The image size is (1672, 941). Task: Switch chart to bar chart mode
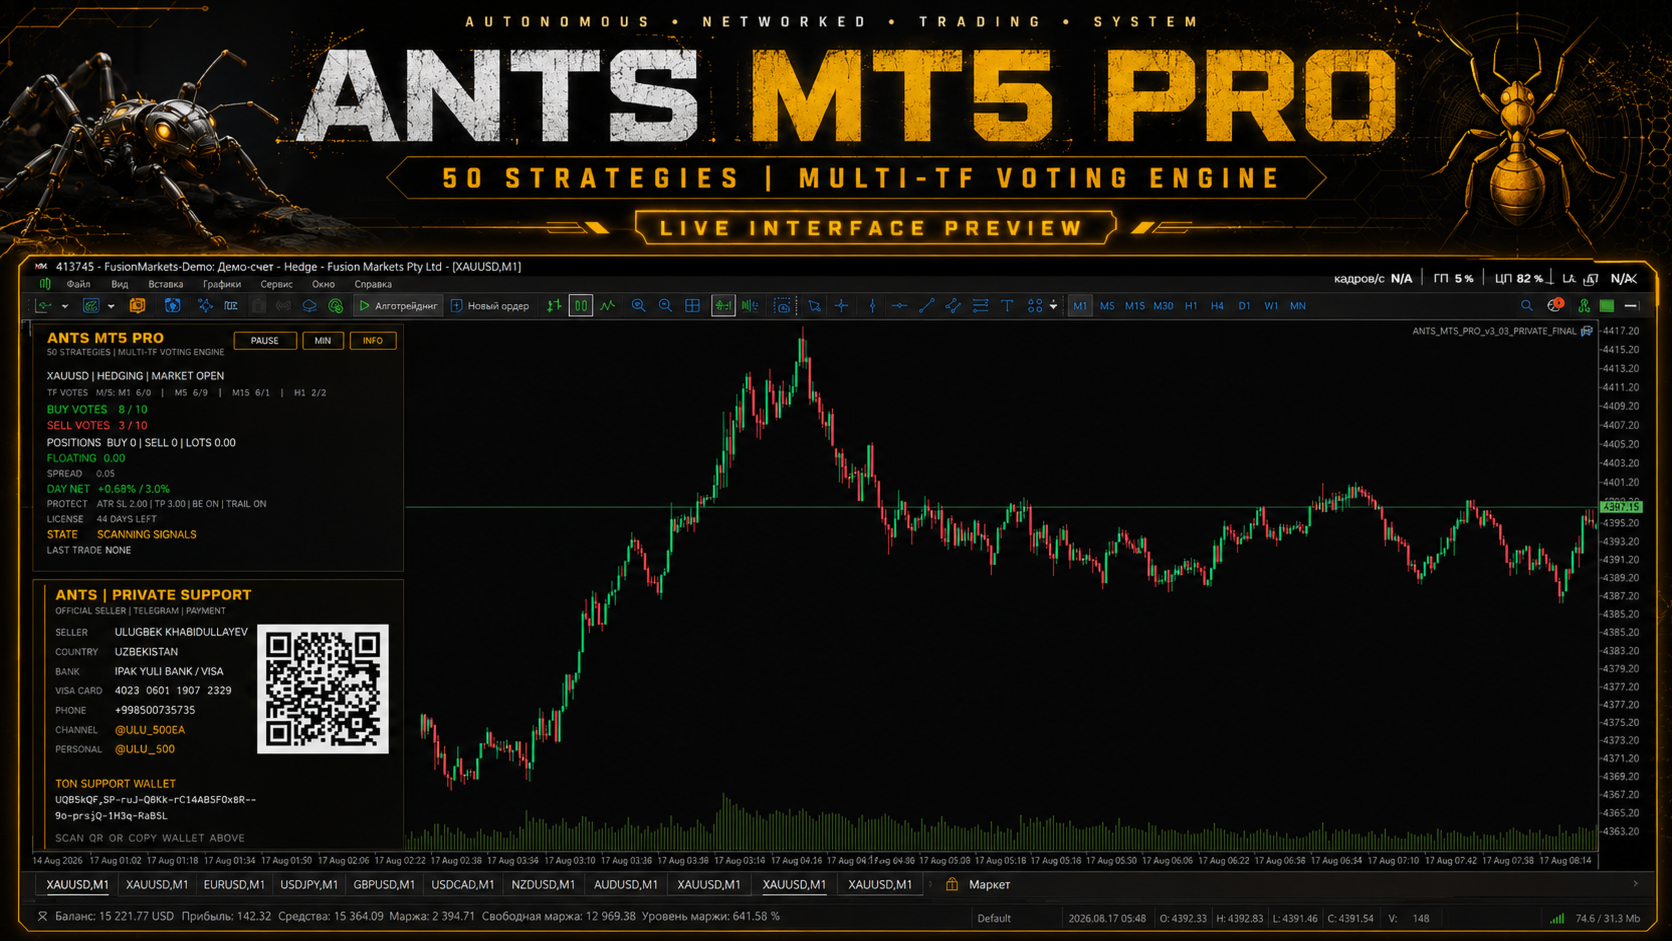tap(554, 306)
